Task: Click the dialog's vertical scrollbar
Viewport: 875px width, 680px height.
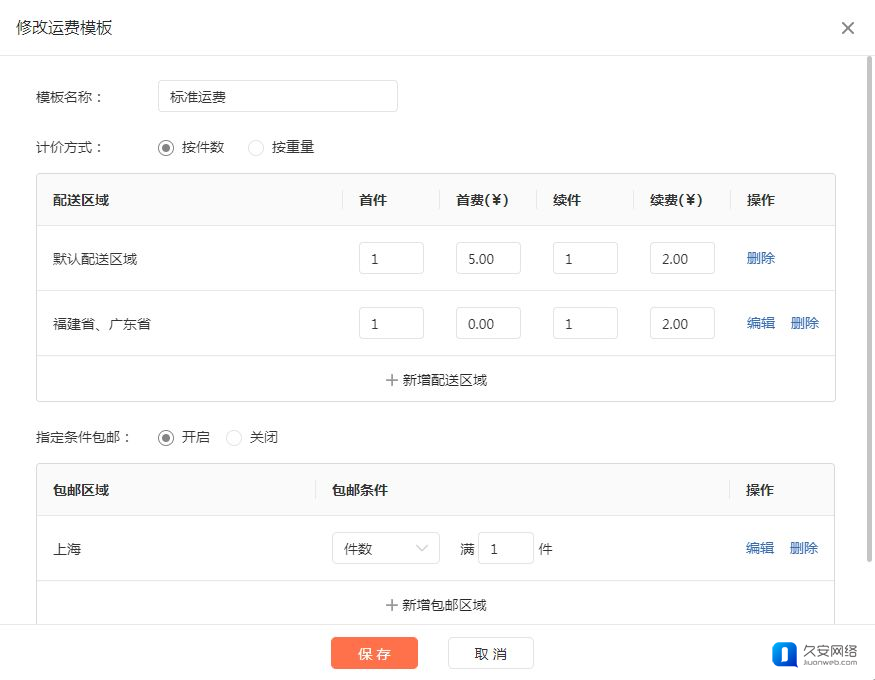Action: [x=869, y=300]
